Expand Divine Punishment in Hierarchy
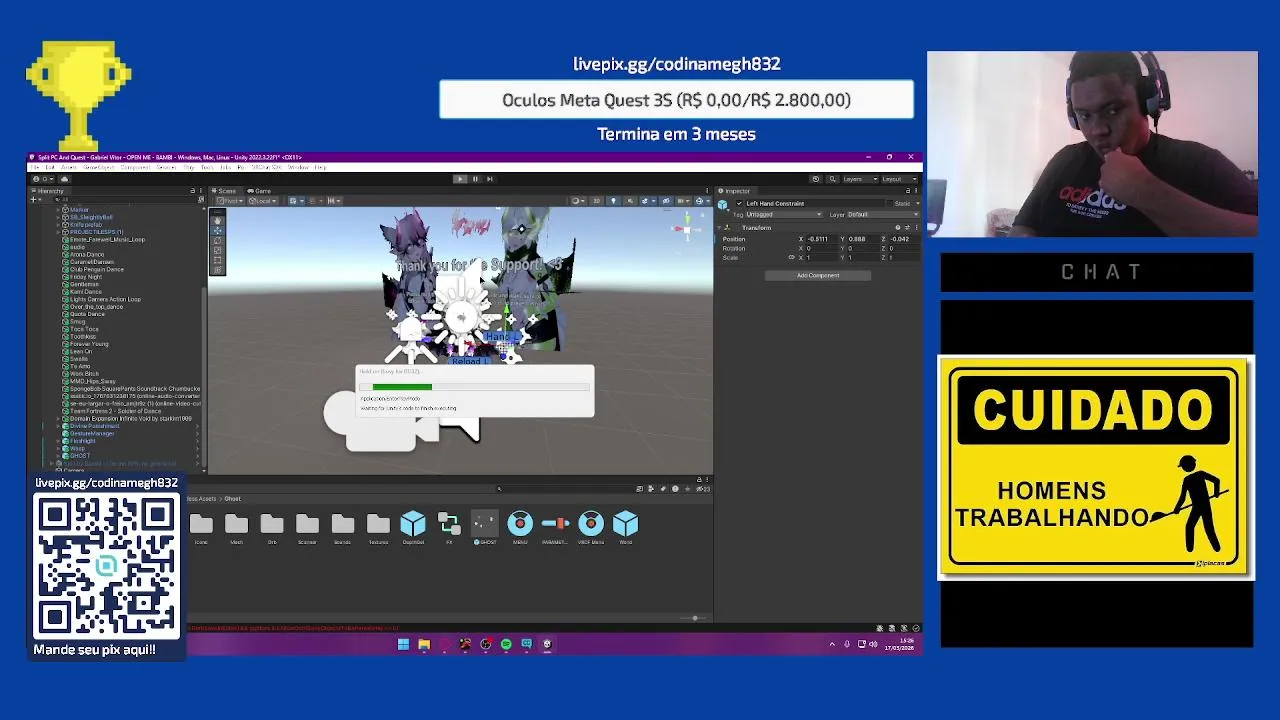The image size is (1280, 720). point(58,426)
